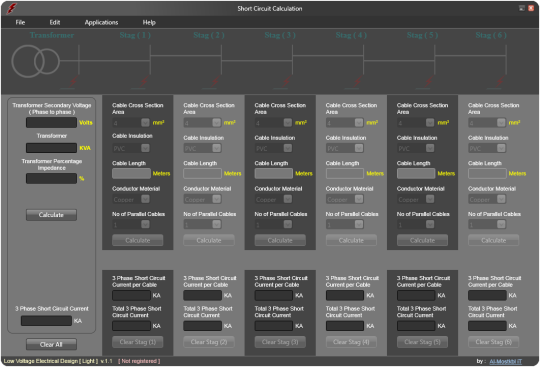The height and width of the screenshot is (367, 540).
Task: Minimize the Short Circuit Calculation window
Action: [522, 8]
